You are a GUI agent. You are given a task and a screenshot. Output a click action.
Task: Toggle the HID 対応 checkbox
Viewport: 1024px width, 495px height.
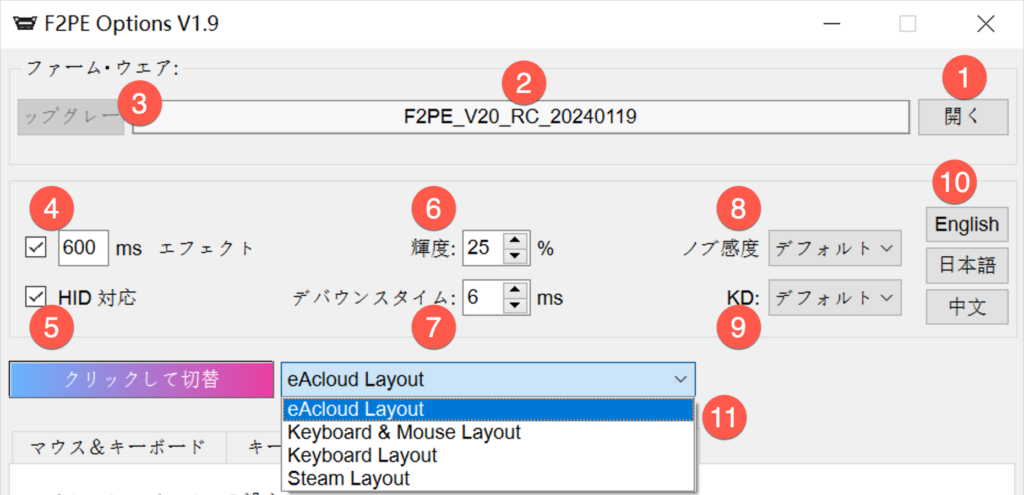(35, 298)
